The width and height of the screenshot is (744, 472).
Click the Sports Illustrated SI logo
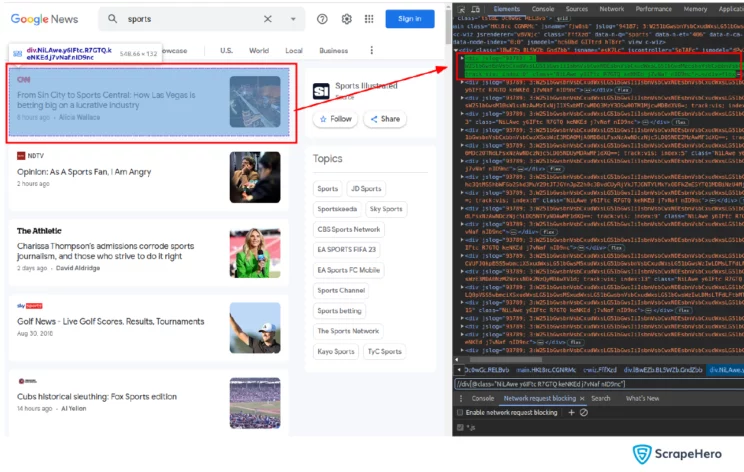click(x=321, y=91)
